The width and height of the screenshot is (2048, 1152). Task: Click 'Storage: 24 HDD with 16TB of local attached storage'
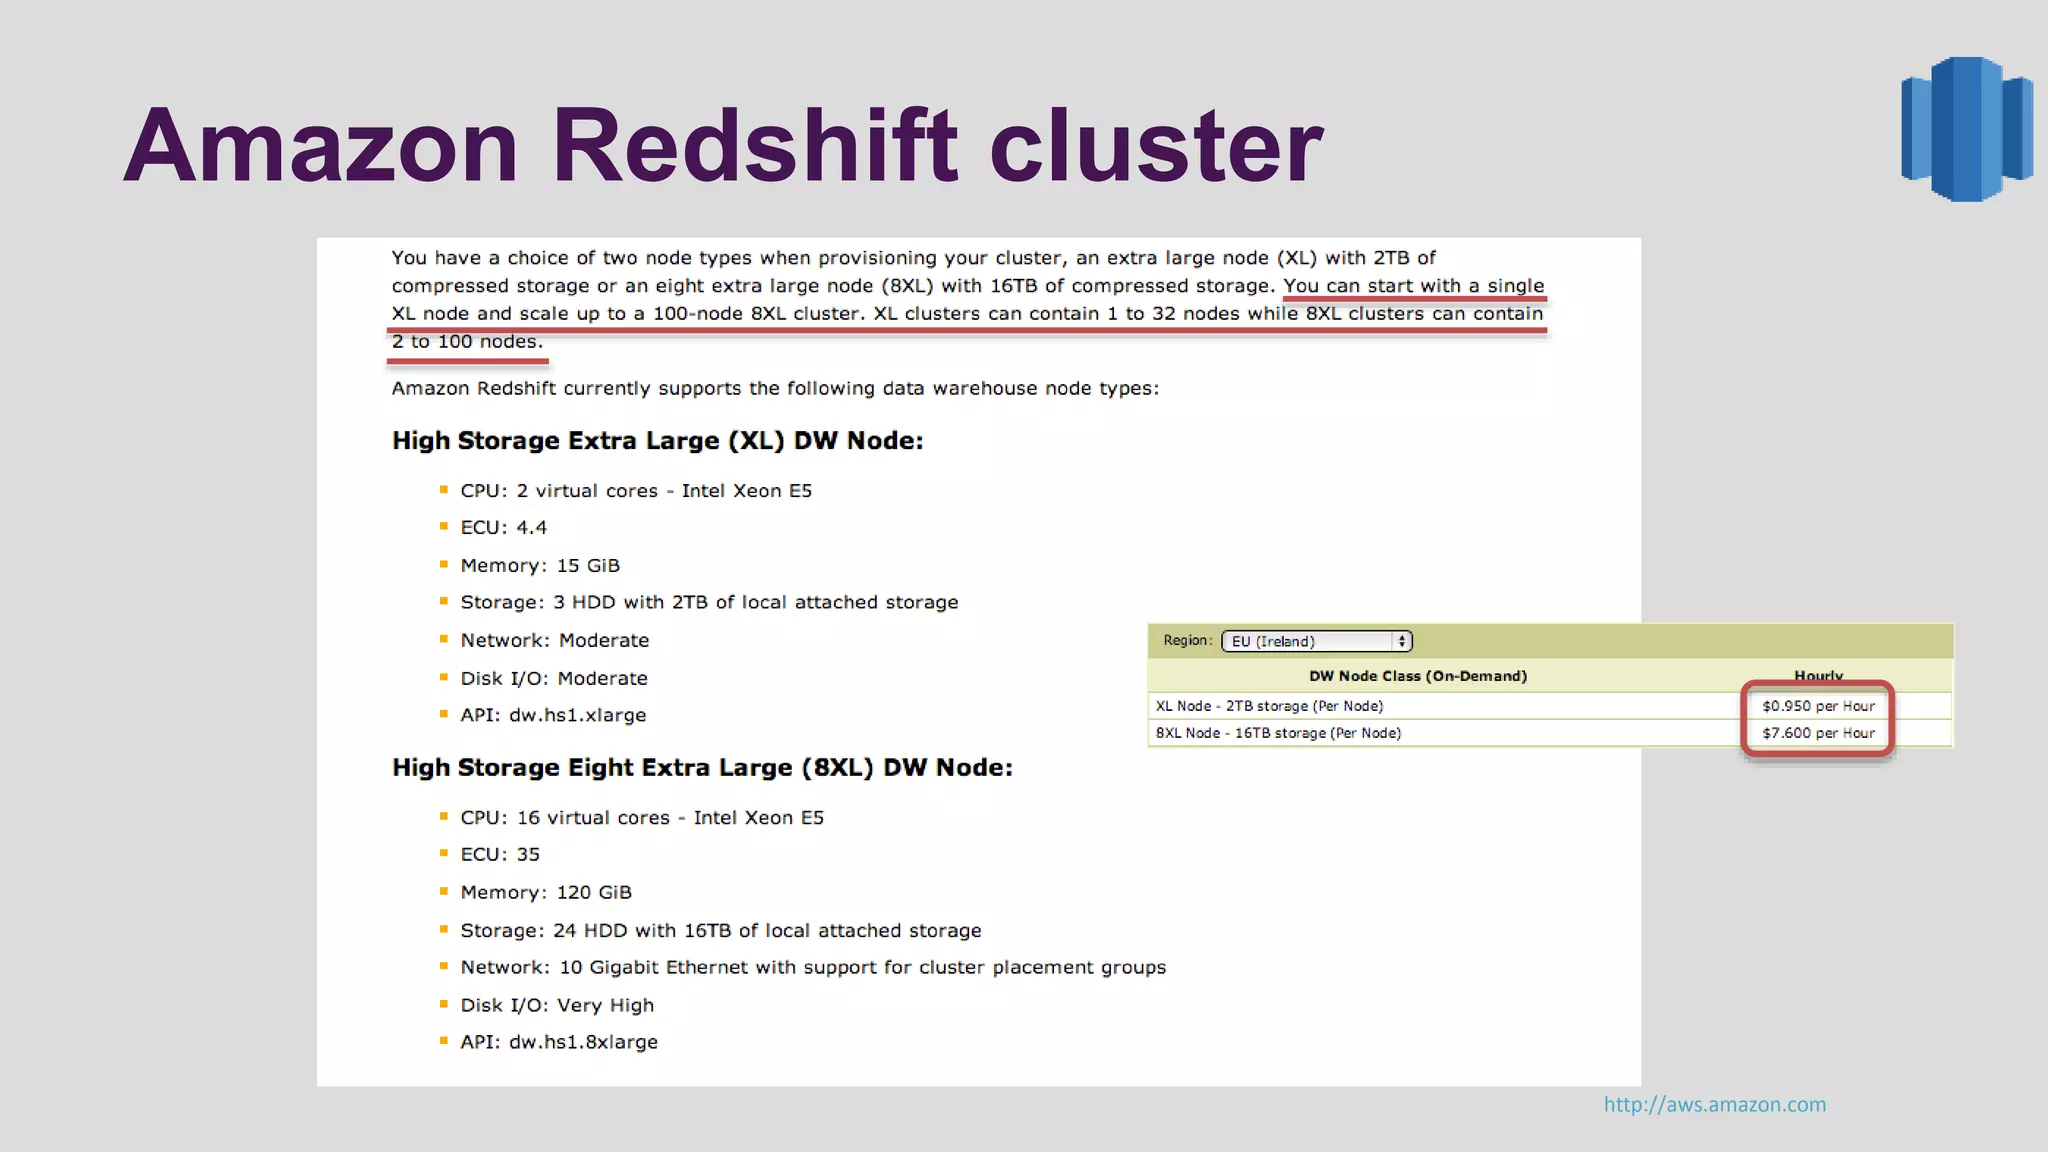click(x=721, y=931)
